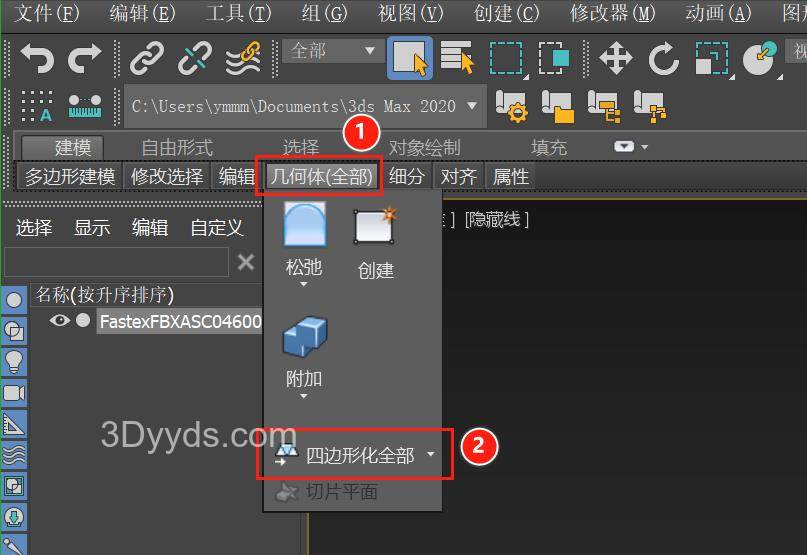This screenshot has width=807, height=555.
Task: Switch to the 填充 ribbon tab
Action: [549, 148]
